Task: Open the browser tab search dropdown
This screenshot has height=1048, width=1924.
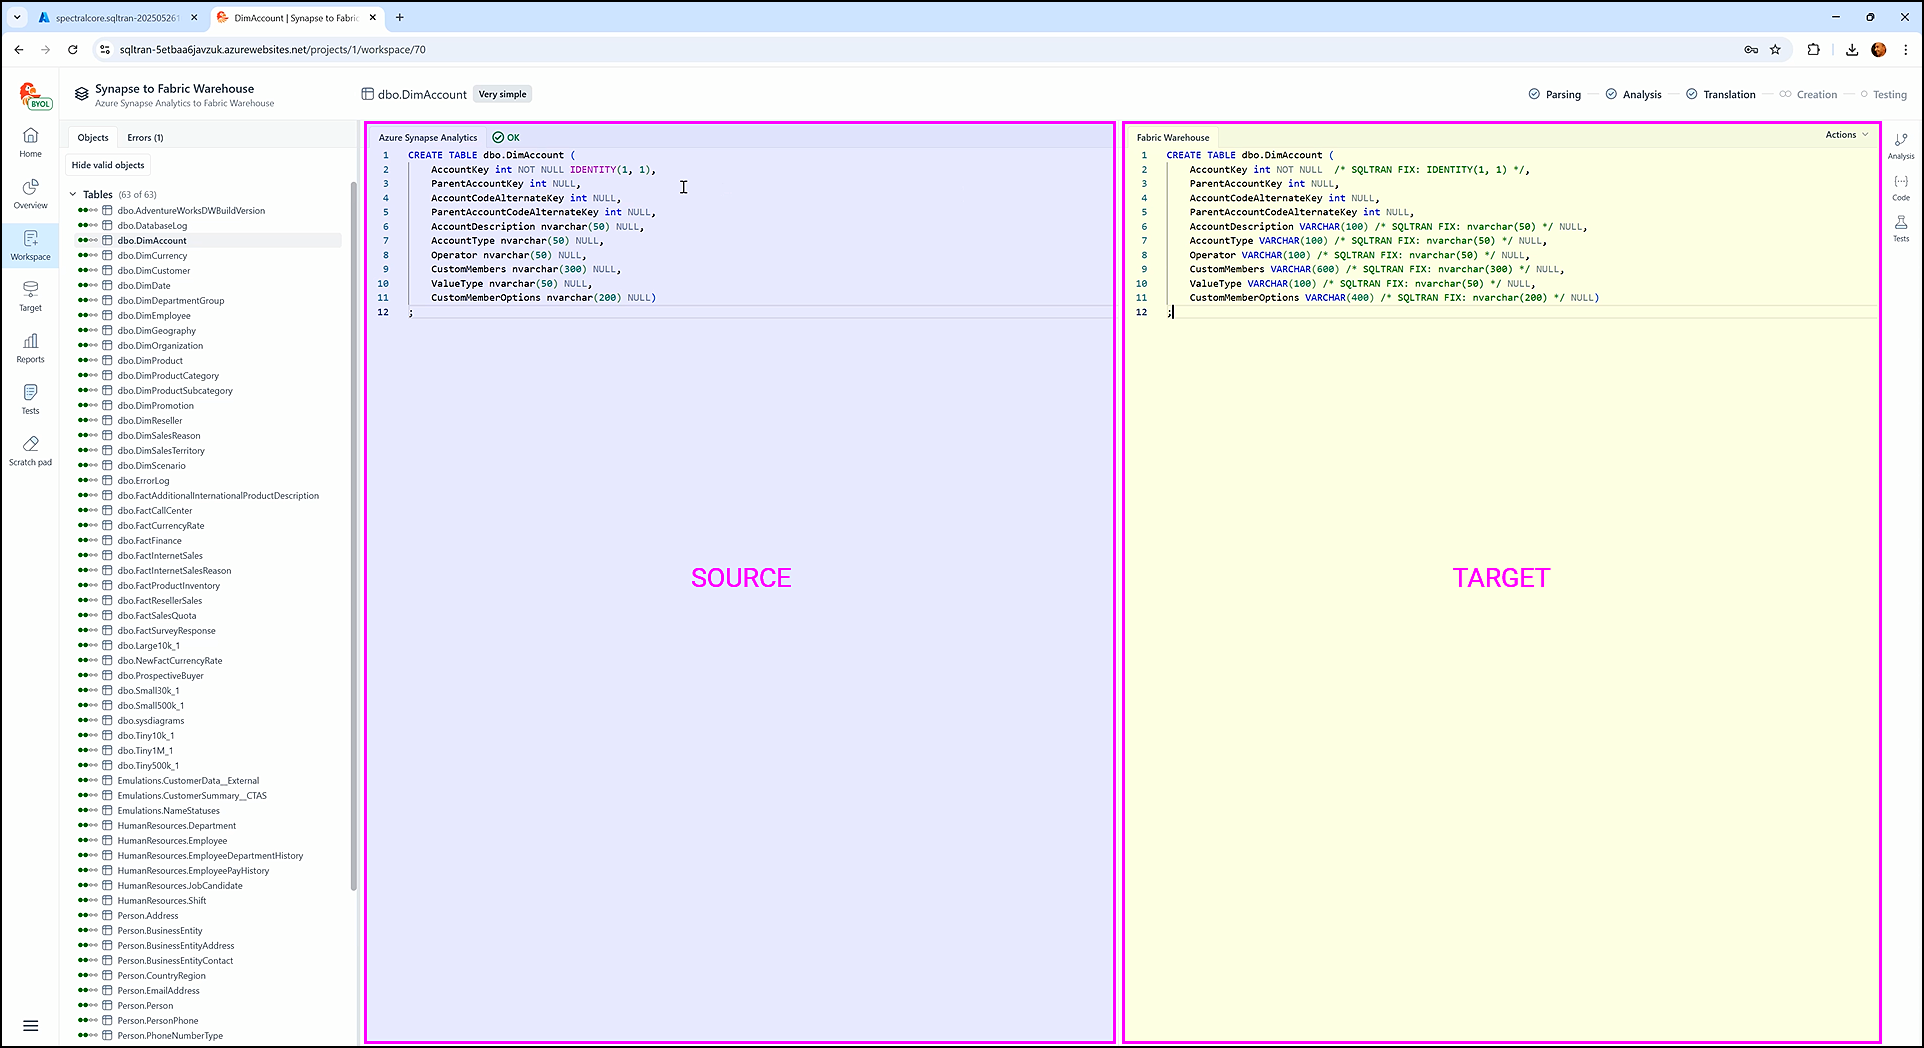Action: [x=17, y=17]
